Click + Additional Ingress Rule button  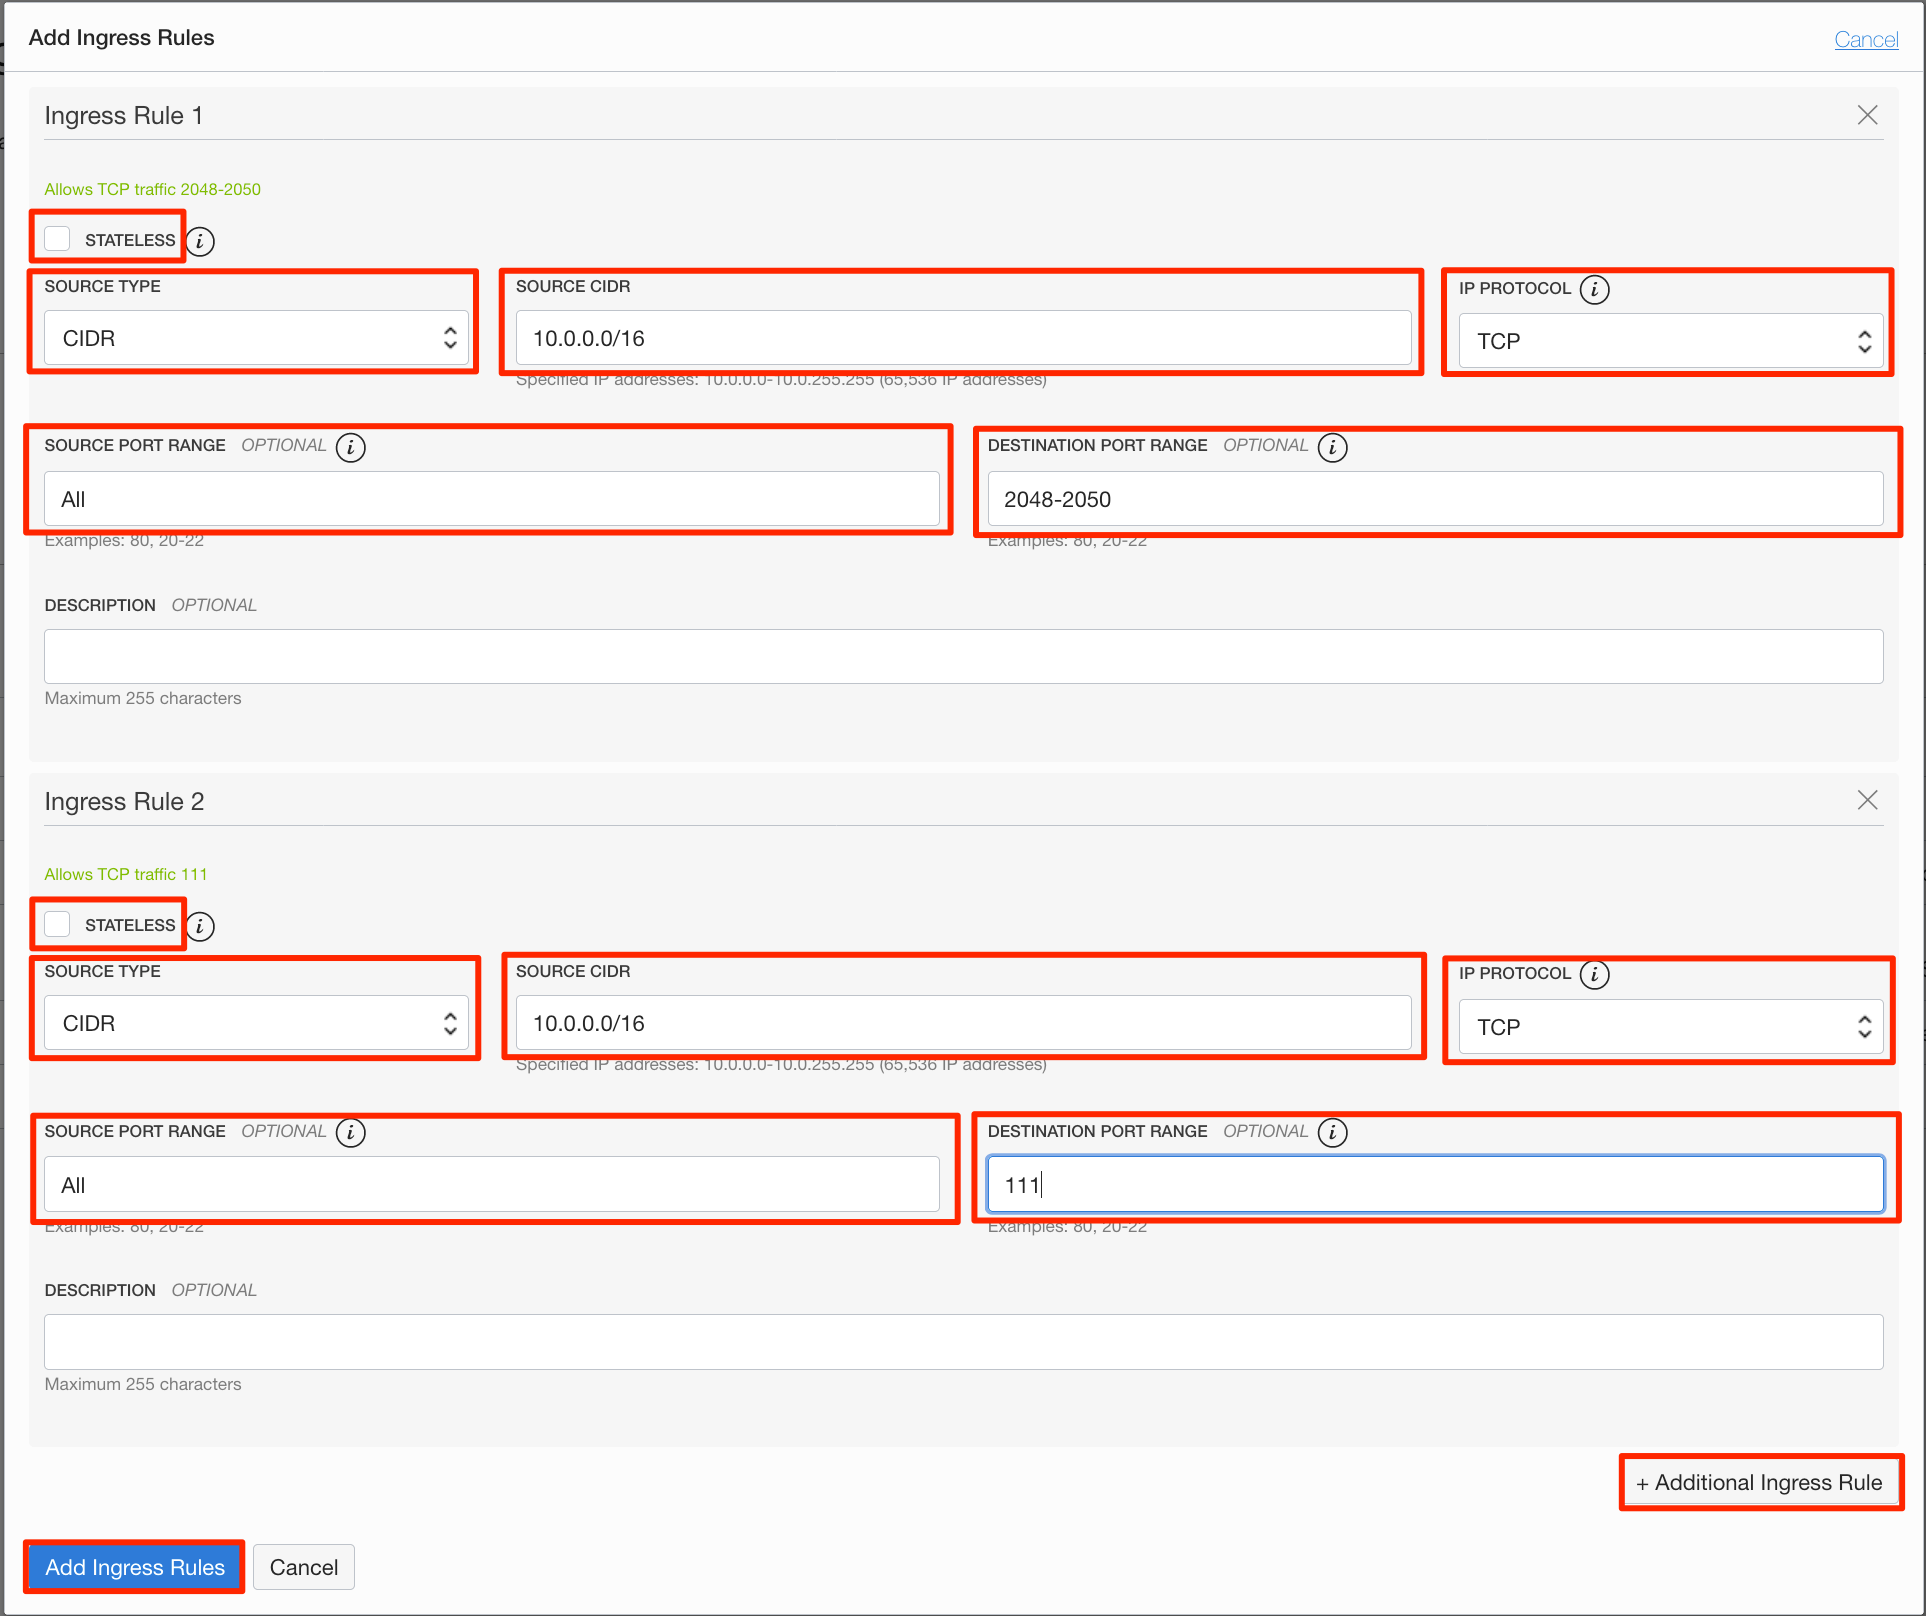[x=1759, y=1482]
